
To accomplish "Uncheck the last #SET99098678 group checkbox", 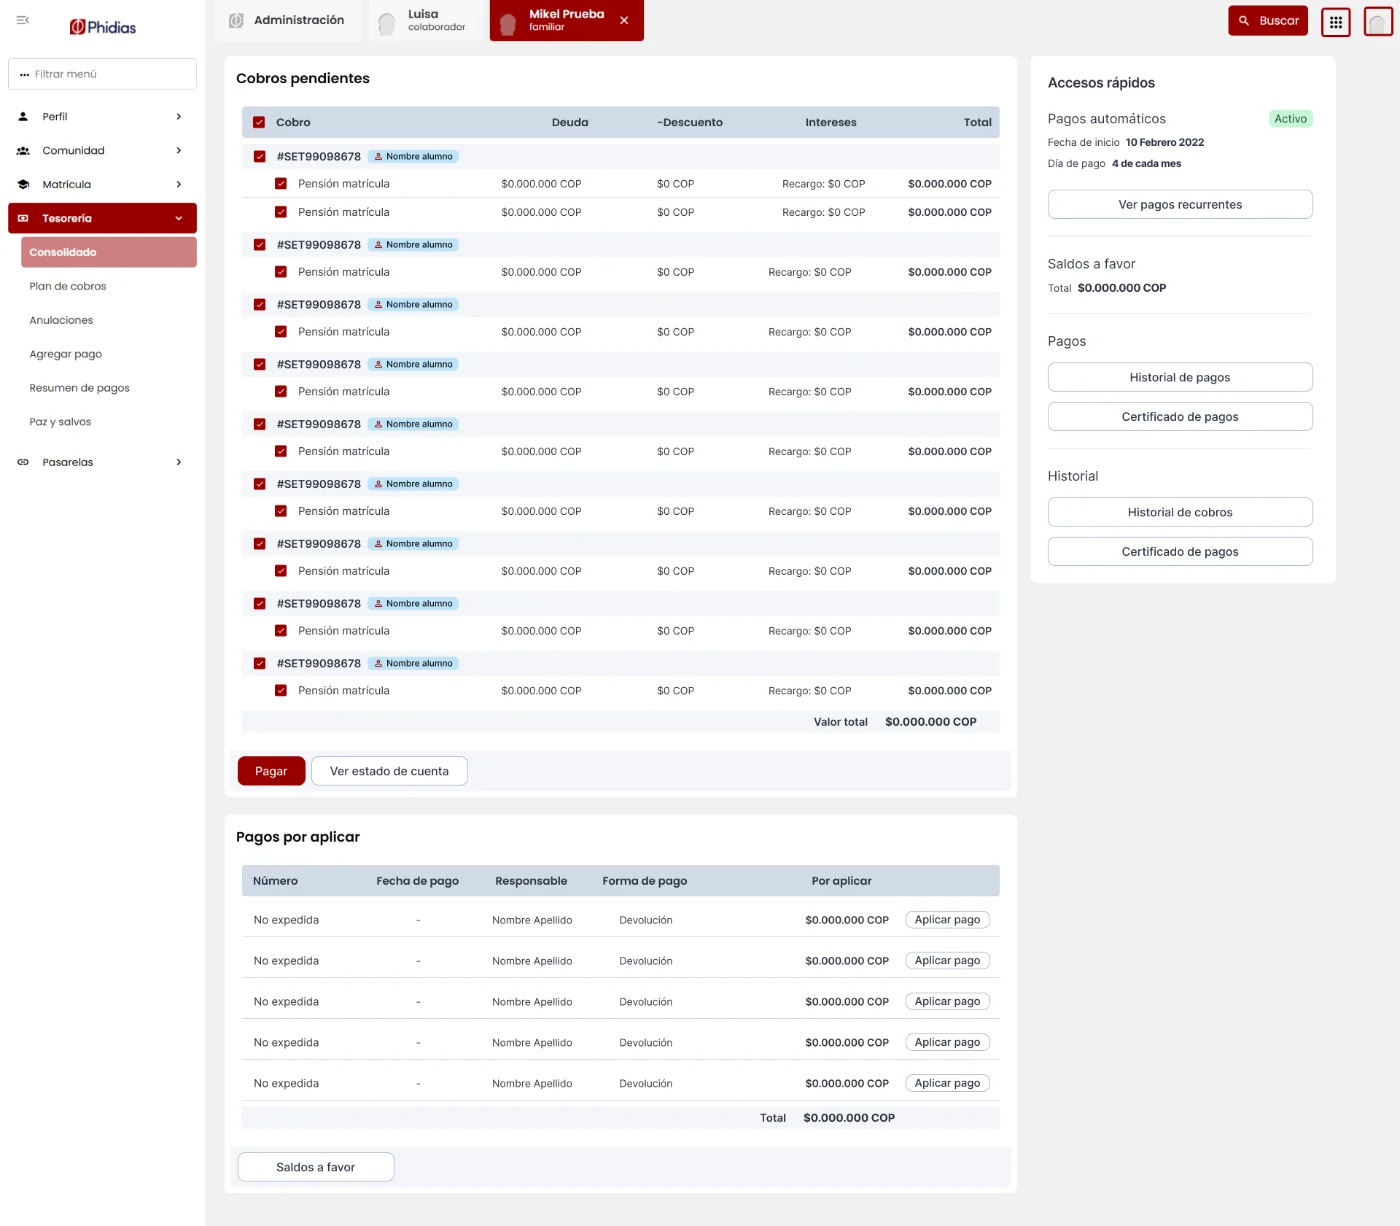I will pyautogui.click(x=260, y=664).
